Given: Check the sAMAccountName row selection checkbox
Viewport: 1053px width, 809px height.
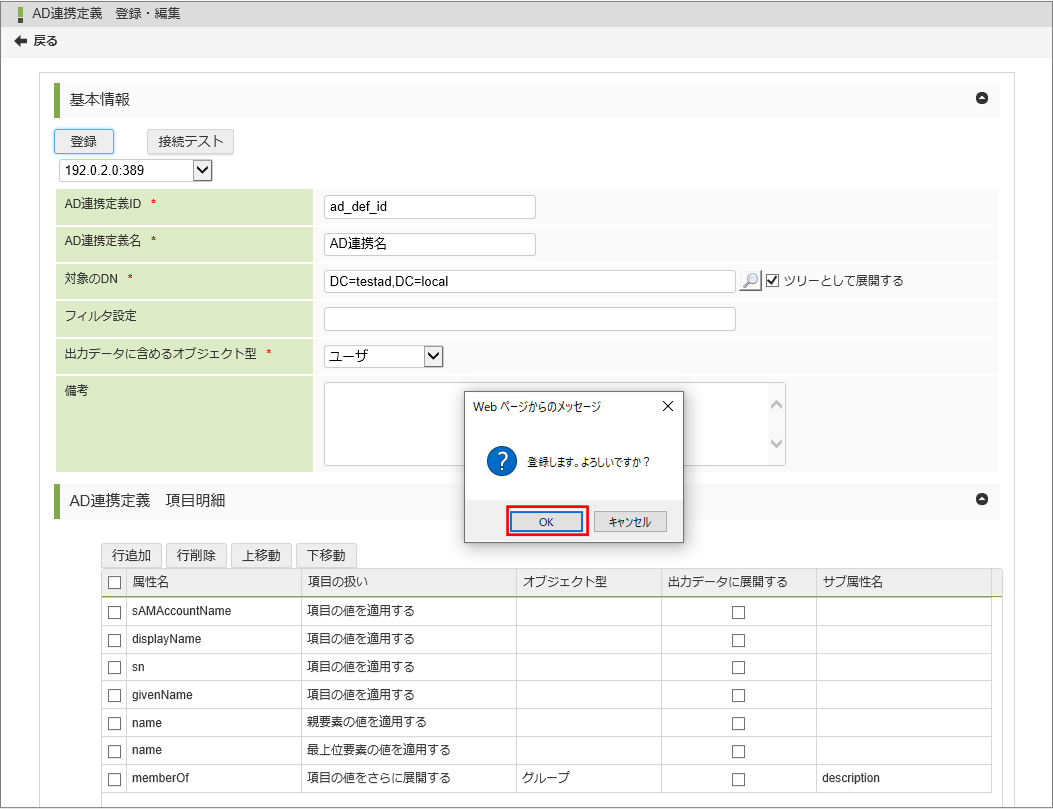Looking at the screenshot, I should tap(115, 612).
